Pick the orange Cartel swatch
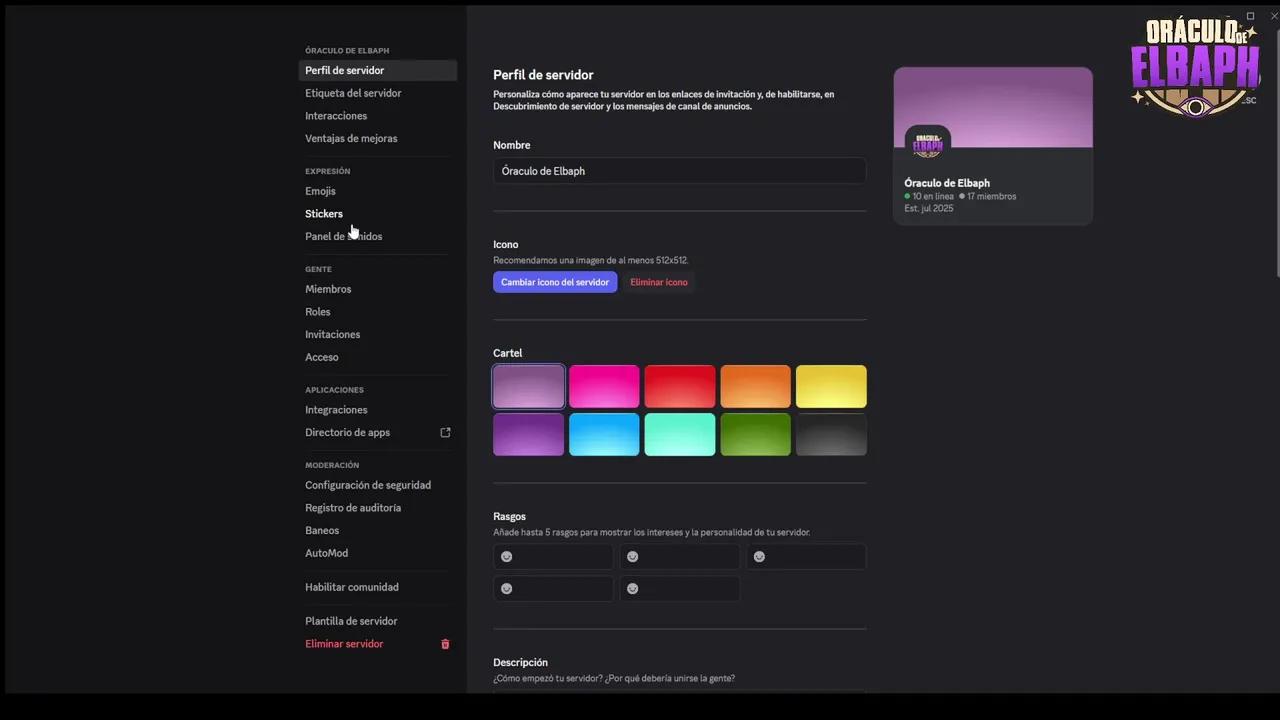The height and width of the screenshot is (720, 1280). pos(755,386)
